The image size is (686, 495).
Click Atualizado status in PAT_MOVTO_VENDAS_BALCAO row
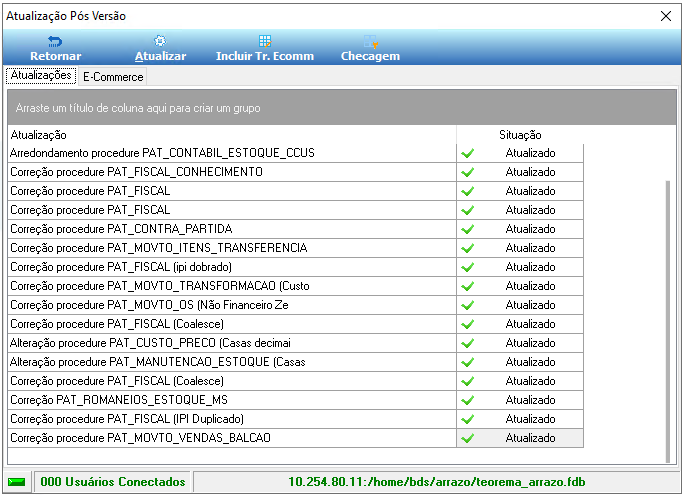530,438
